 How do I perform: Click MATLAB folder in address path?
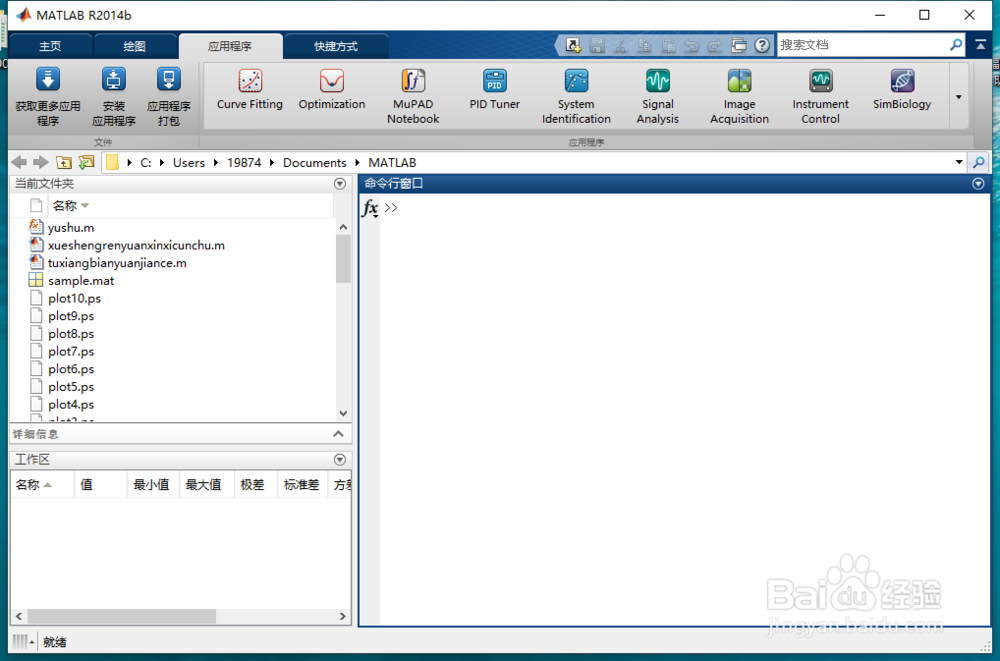[x=392, y=163]
